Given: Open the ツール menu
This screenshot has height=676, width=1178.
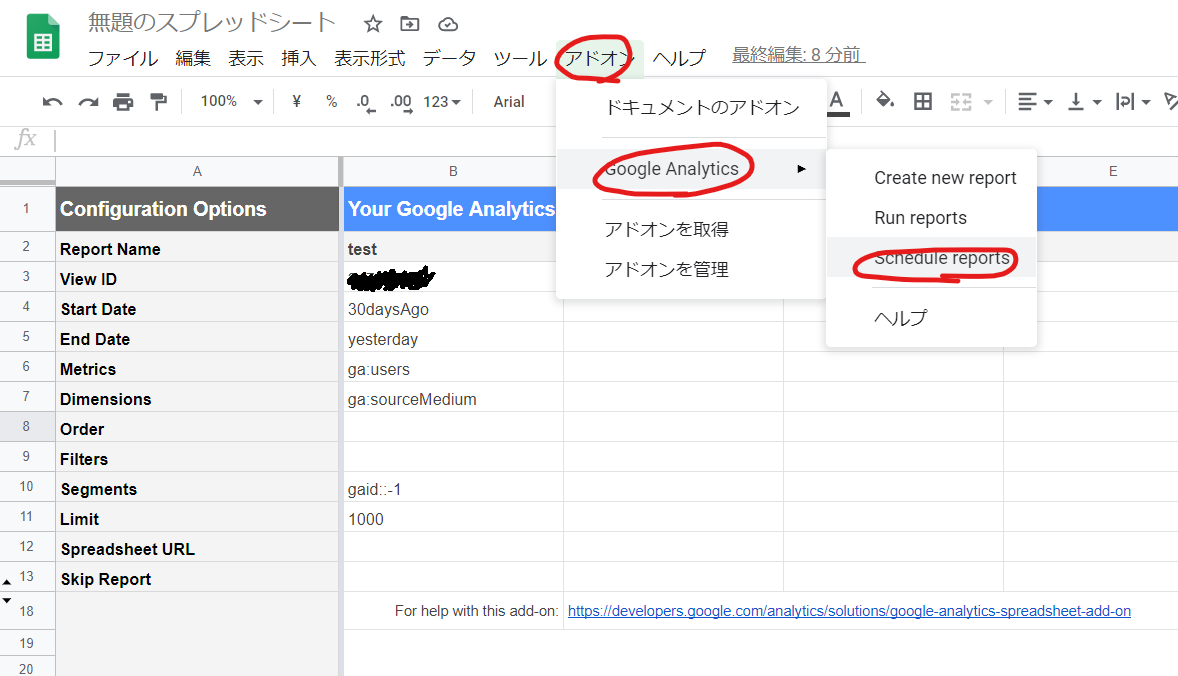Looking at the screenshot, I should click(x=520, y=59).
